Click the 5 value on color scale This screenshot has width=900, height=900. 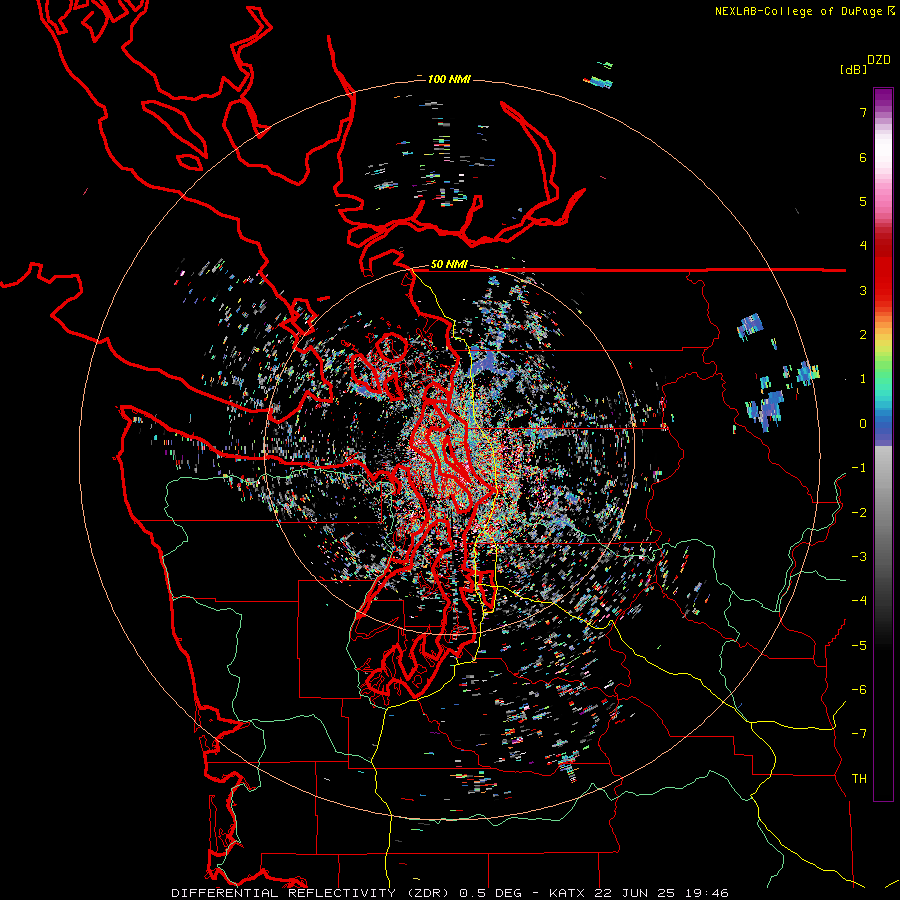863,201
